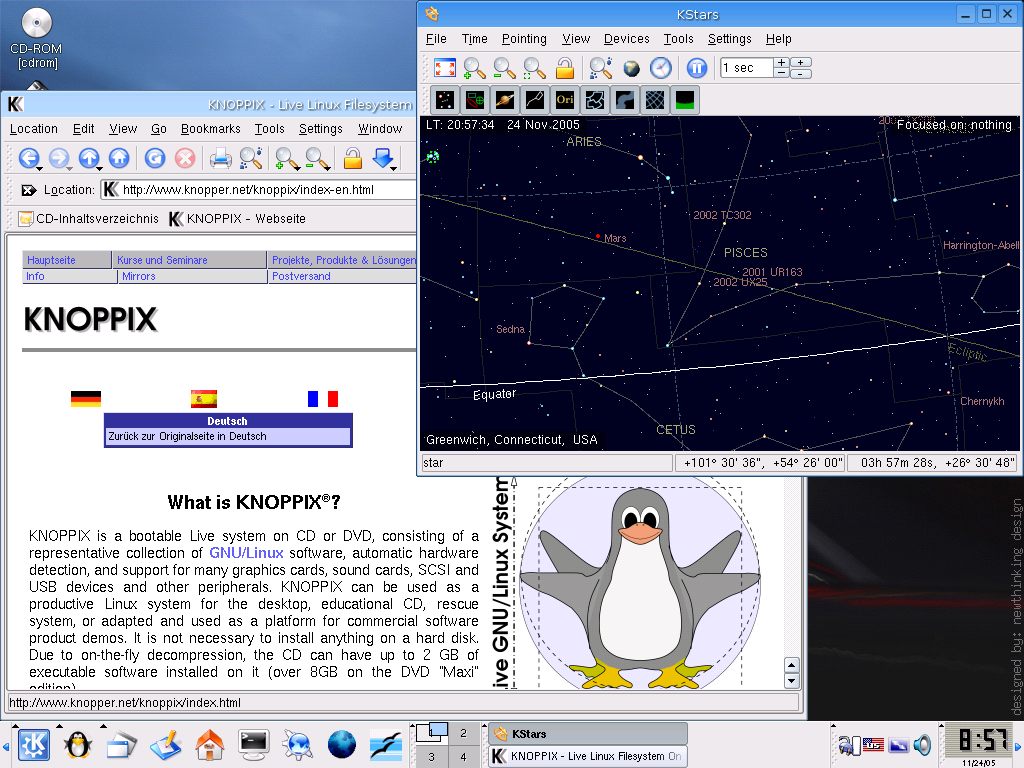This screenshot has height=768, width=1024.
Task: Zoom in on the KStars sky map
Action: coord(474,68)
